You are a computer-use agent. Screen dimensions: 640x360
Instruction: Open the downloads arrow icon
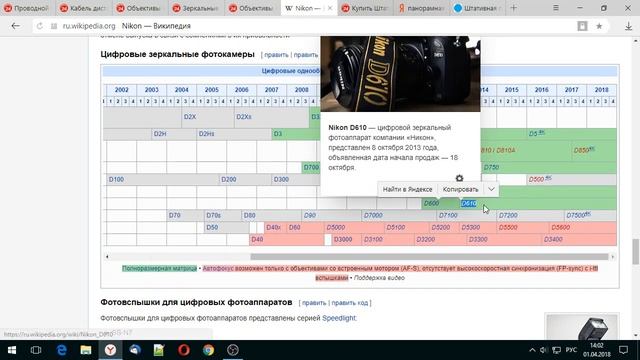629,26
